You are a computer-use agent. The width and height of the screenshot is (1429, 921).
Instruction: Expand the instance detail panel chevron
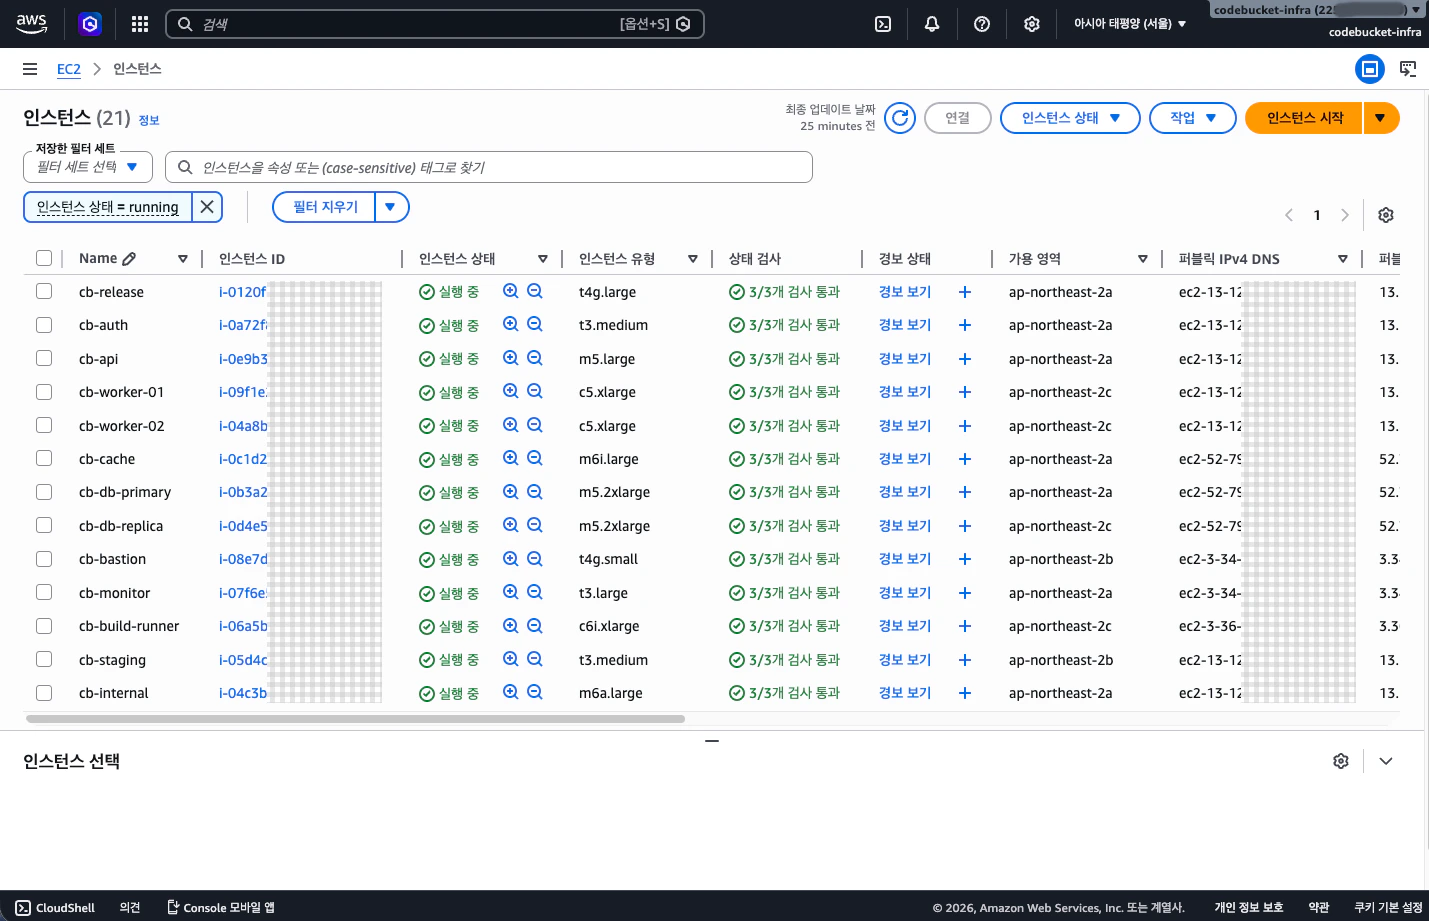(x=1386, y=761)
